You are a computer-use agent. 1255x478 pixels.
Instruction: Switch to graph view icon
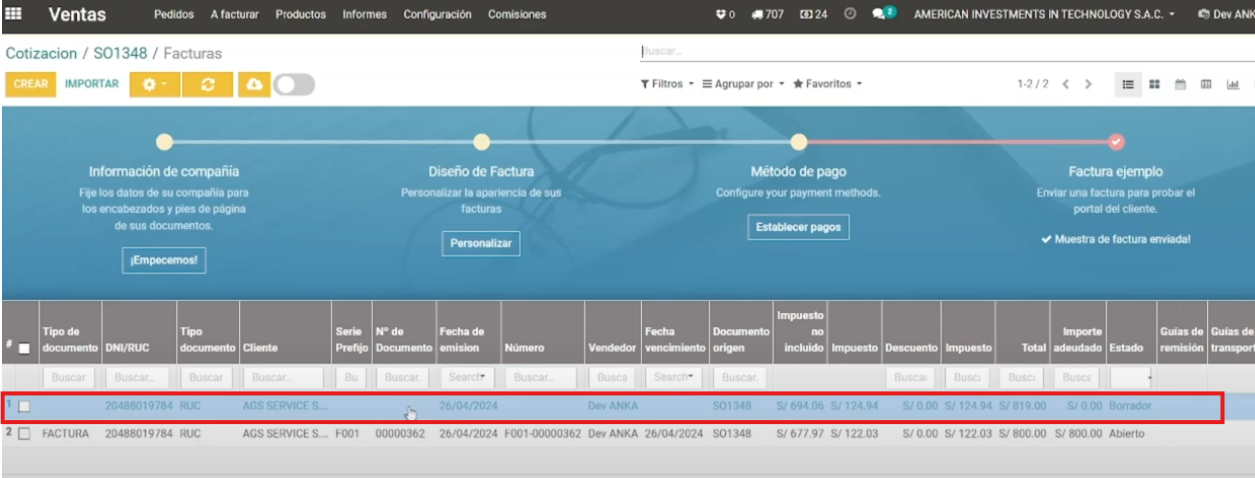(x=1233, y=85)
